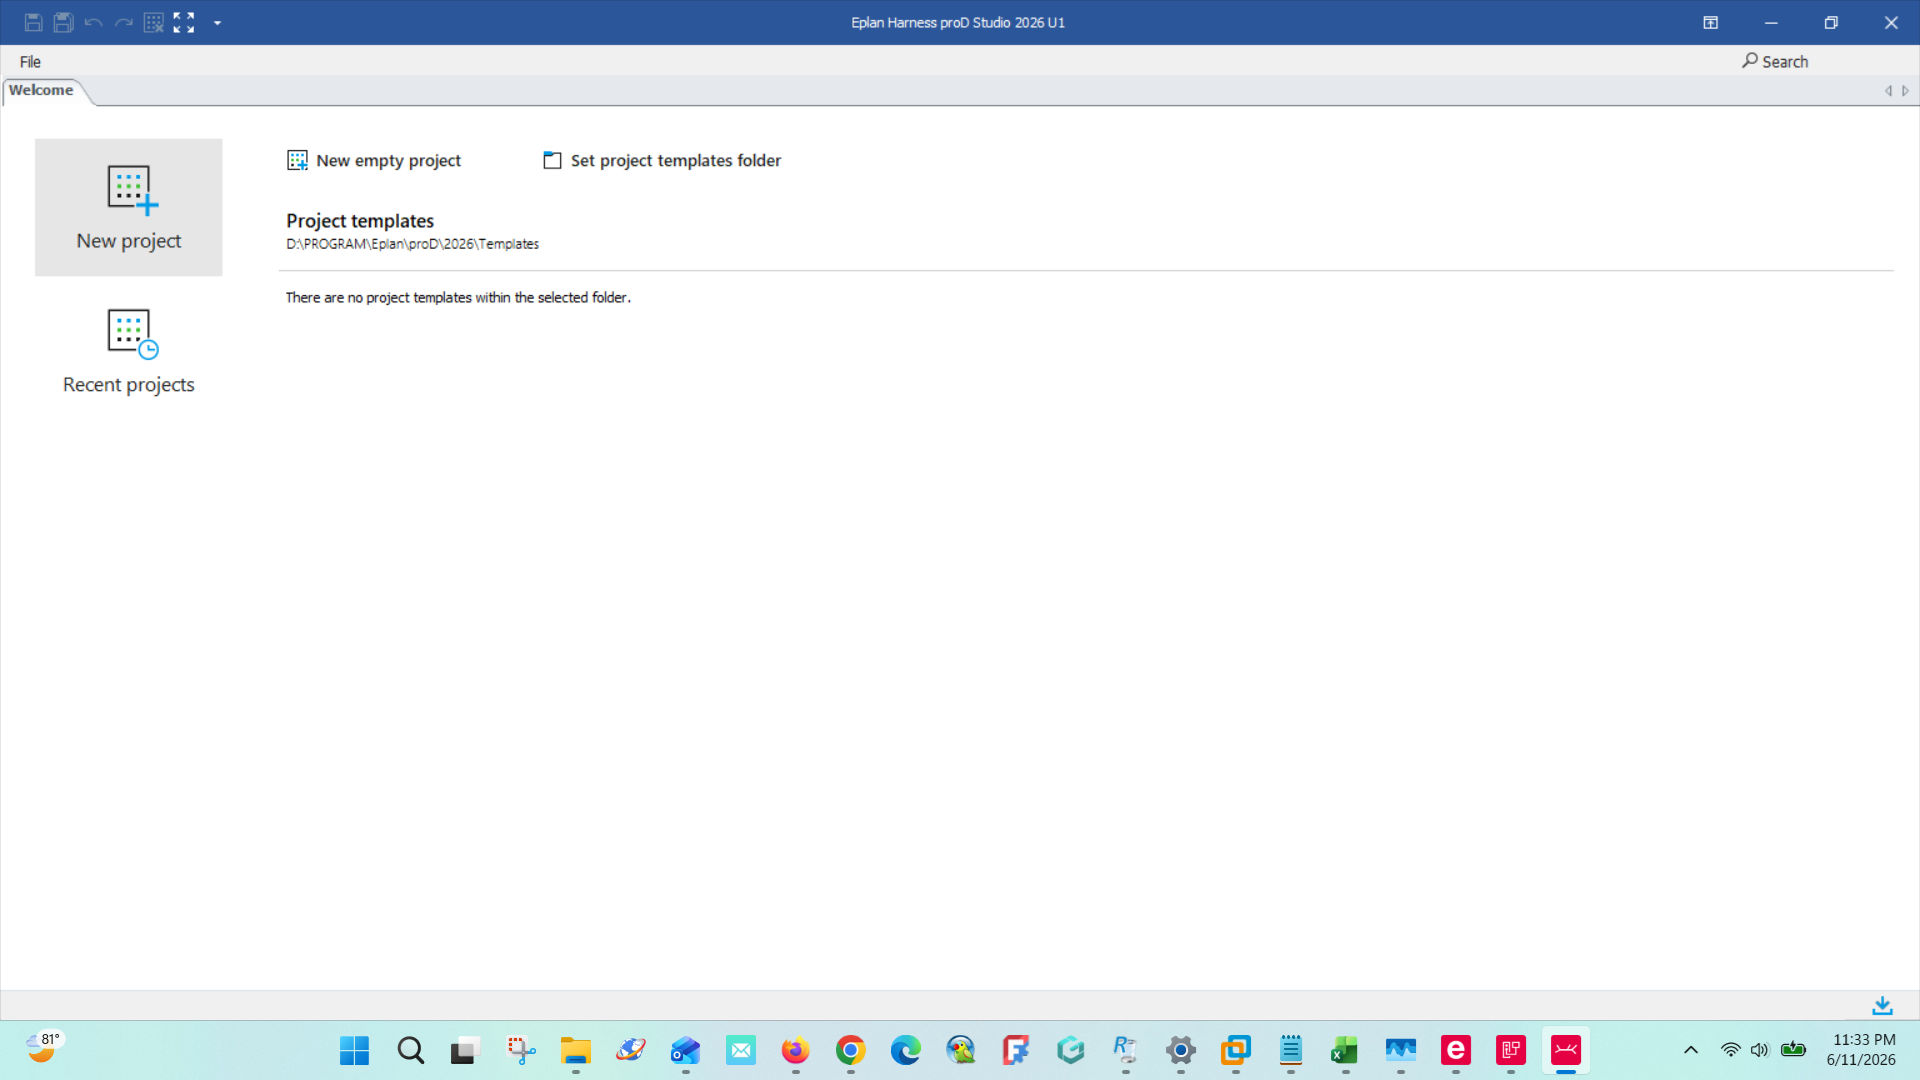
Task: Open the Wi-Fi network tray icon
Action: [x=1730, y=1050]
